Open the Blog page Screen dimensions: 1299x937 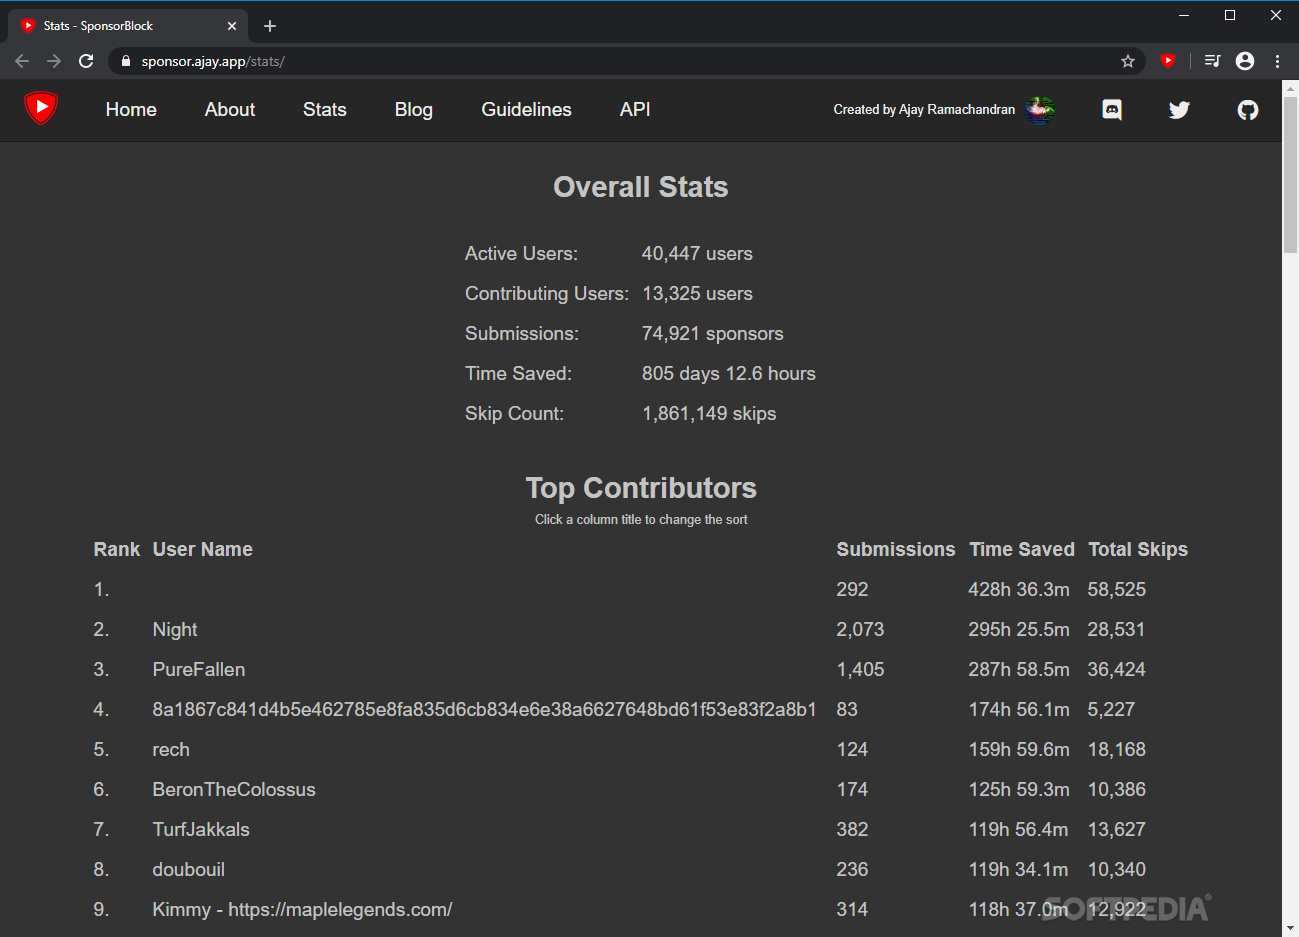click(x=414, y=110)
